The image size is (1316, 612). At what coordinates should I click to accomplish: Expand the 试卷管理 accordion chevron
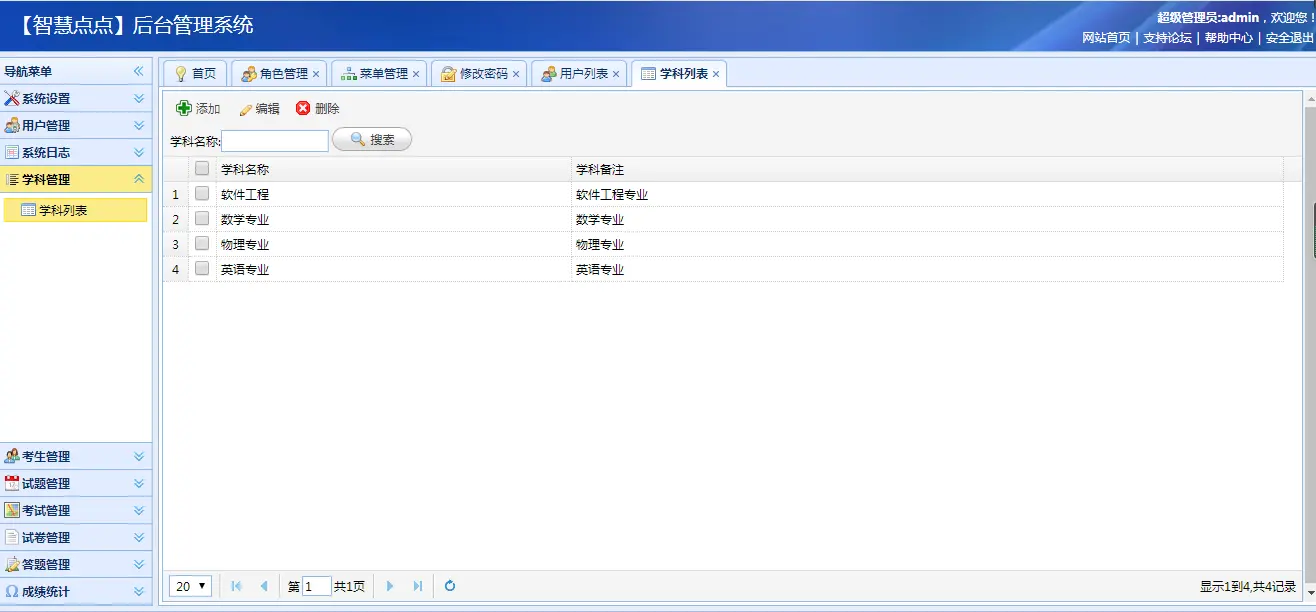pos(139,538)
